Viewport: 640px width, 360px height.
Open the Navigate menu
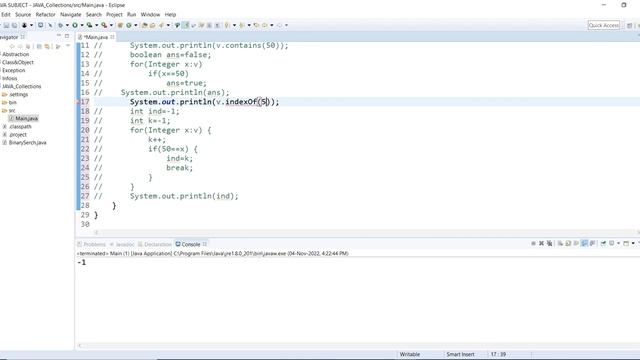coord(71,14)
